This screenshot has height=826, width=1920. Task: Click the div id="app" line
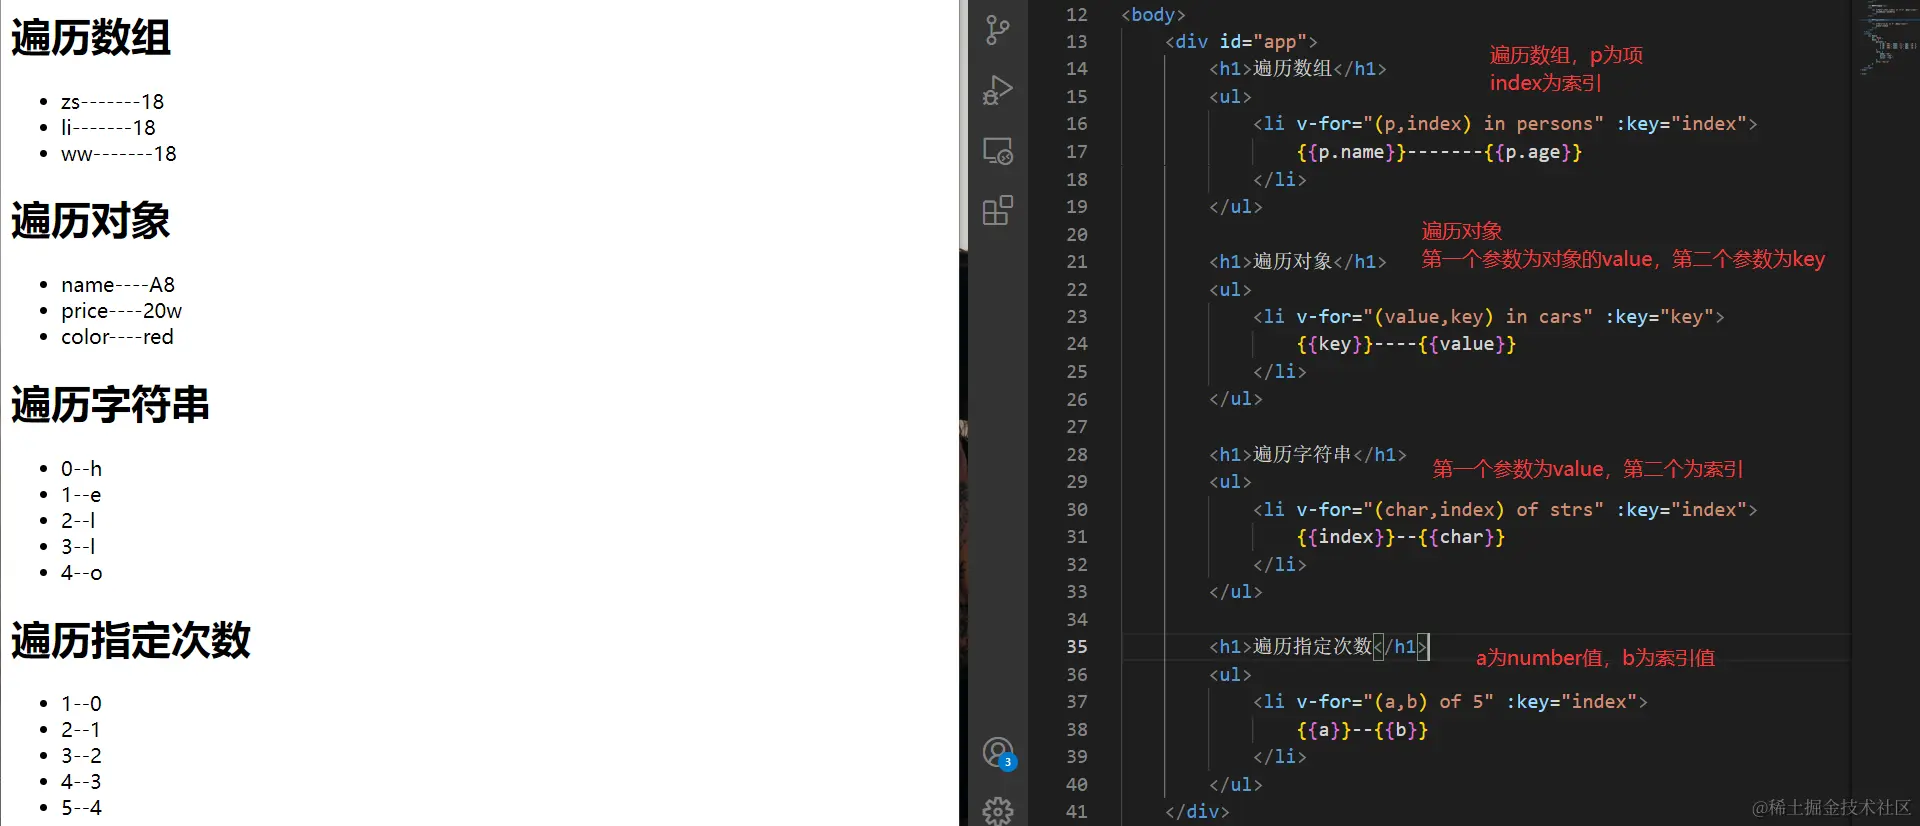tap(1241, 42)
